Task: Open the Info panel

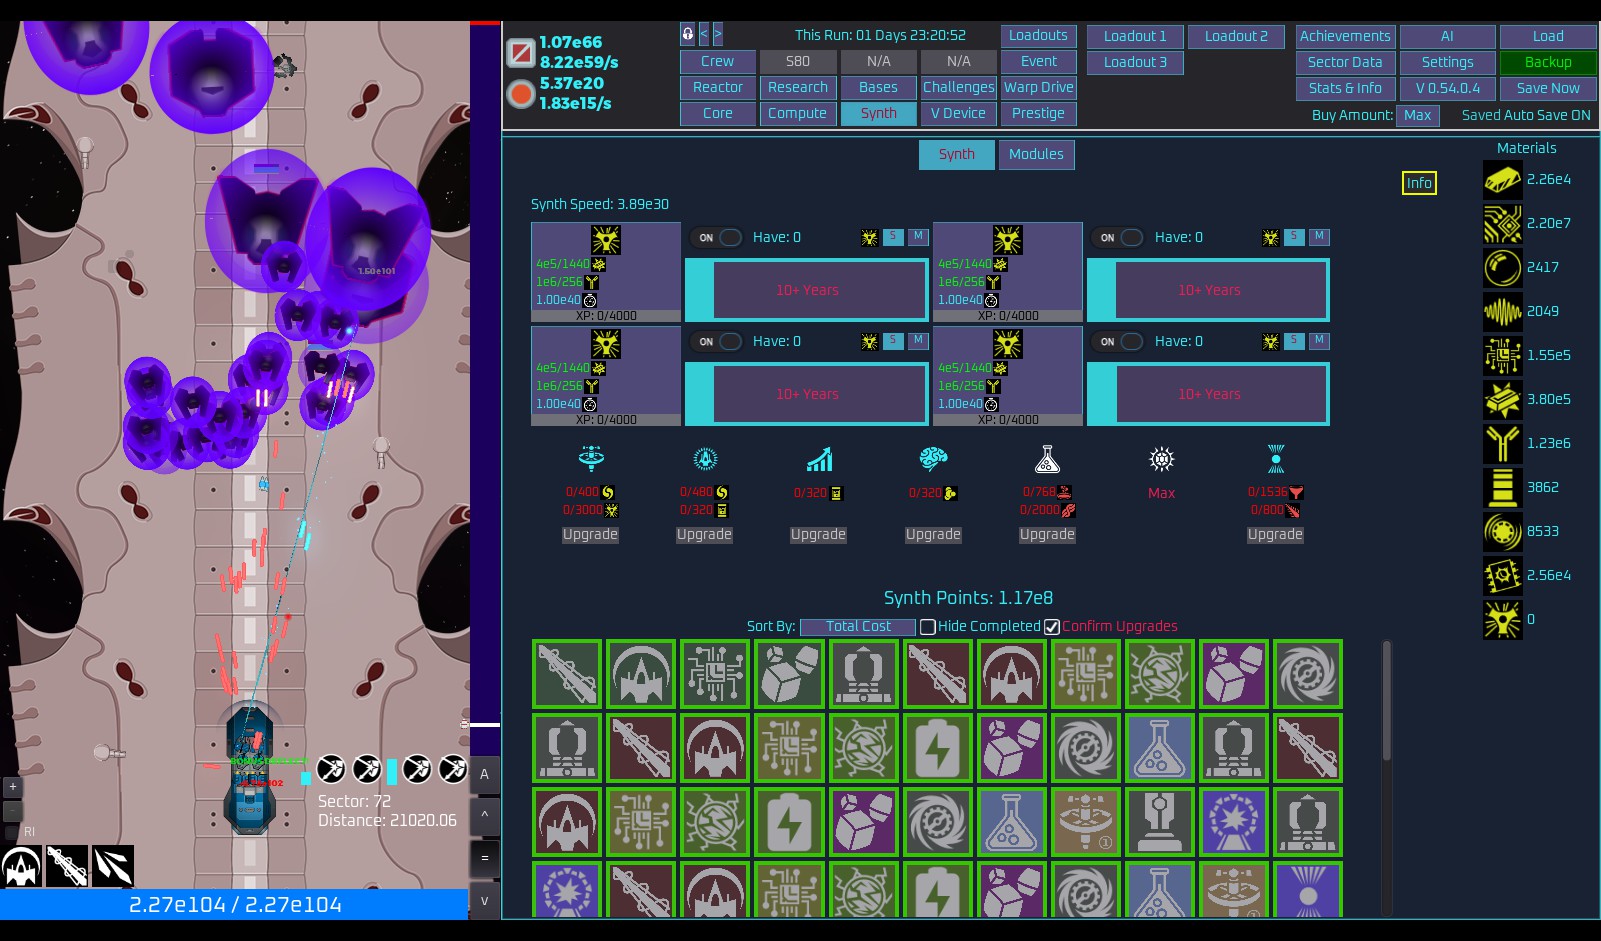Action: click(x=1419, y=183)
